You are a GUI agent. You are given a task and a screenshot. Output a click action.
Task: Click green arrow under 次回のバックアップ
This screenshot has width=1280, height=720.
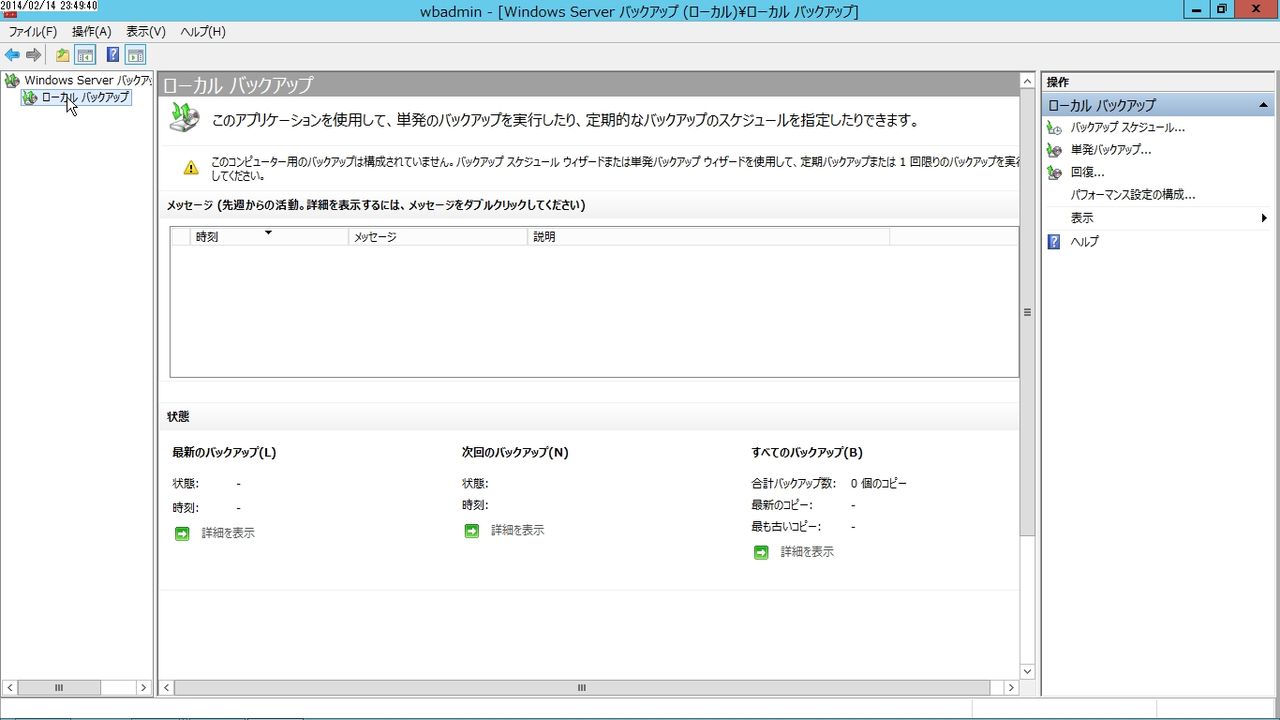(472, 531)
